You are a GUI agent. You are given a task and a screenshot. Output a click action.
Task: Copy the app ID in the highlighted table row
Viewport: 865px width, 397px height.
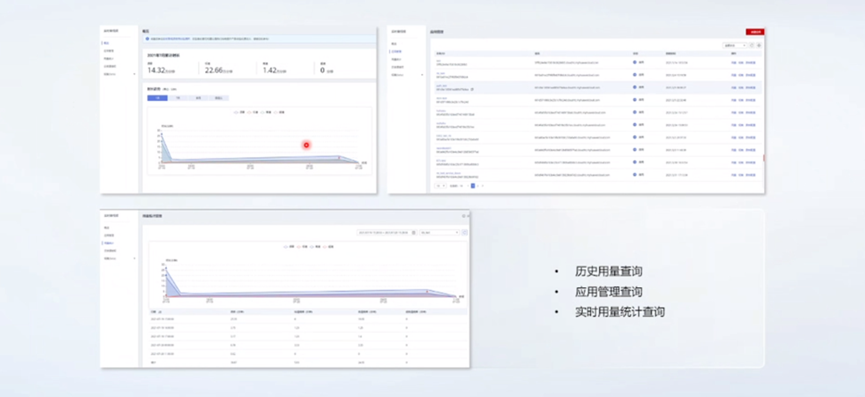coord(472,89)
